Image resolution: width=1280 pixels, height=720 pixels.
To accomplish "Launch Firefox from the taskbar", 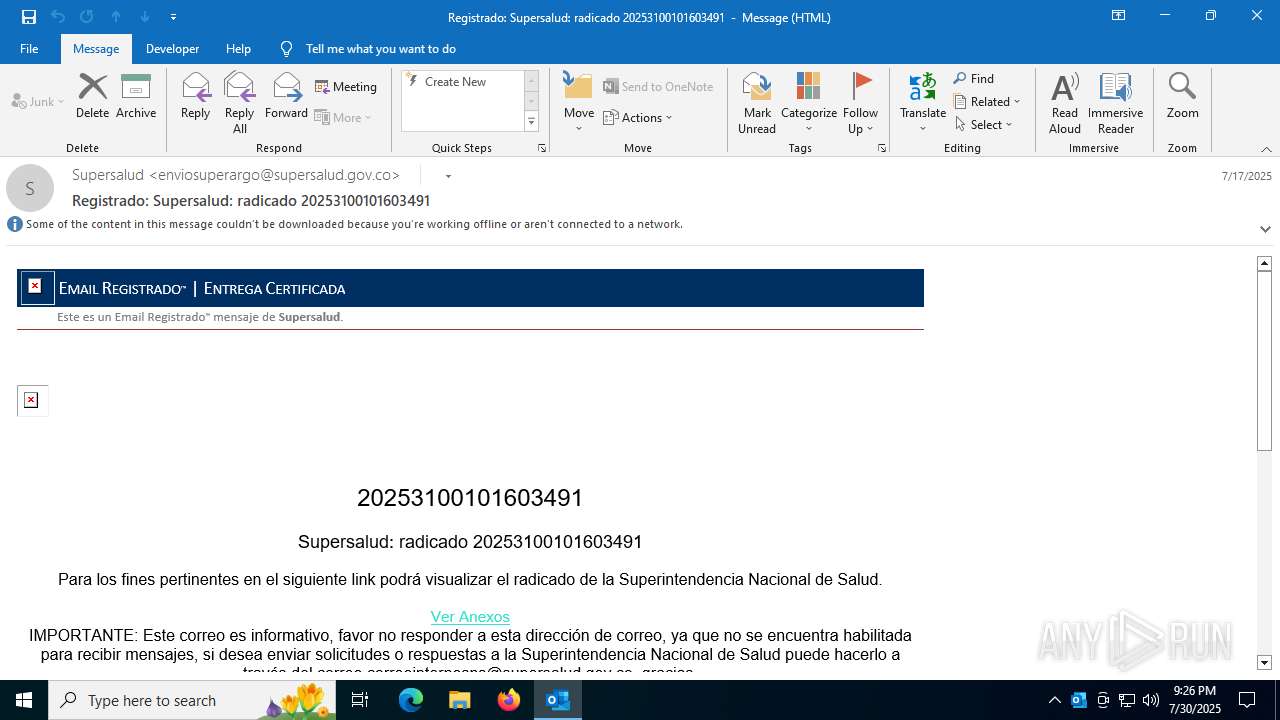I will pos(509,700).
